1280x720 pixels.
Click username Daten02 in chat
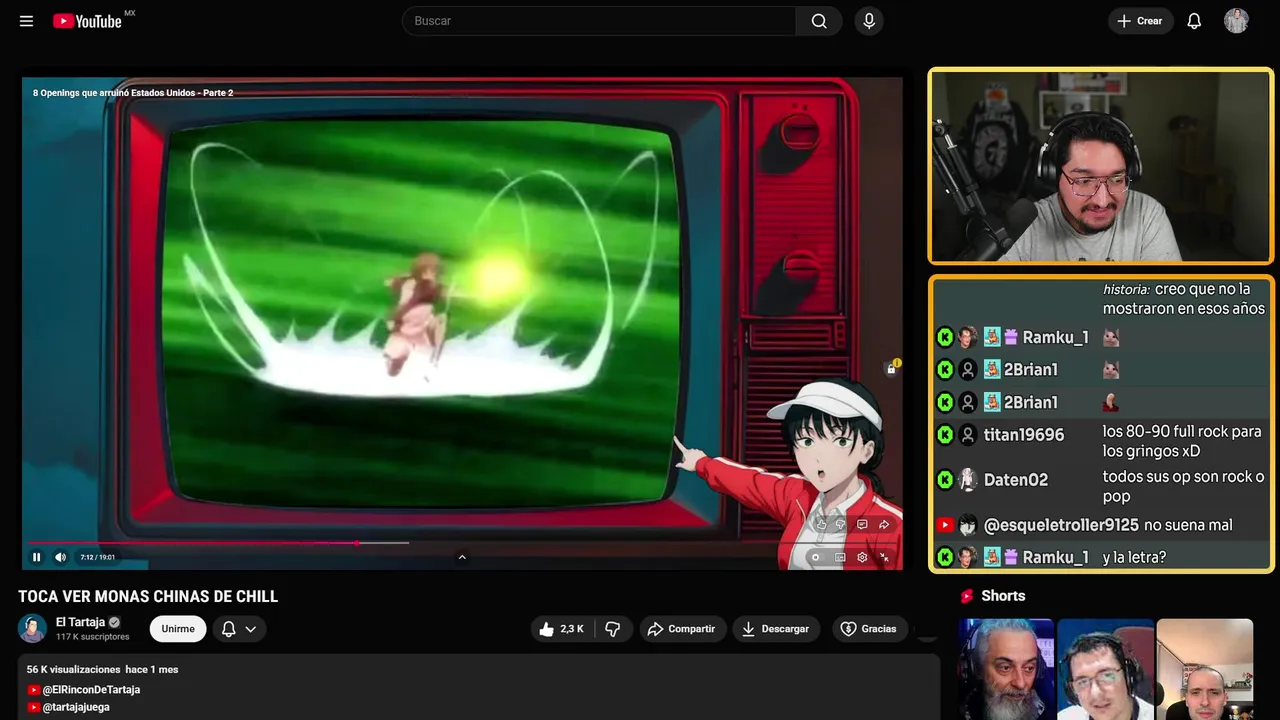[1016, 480]
